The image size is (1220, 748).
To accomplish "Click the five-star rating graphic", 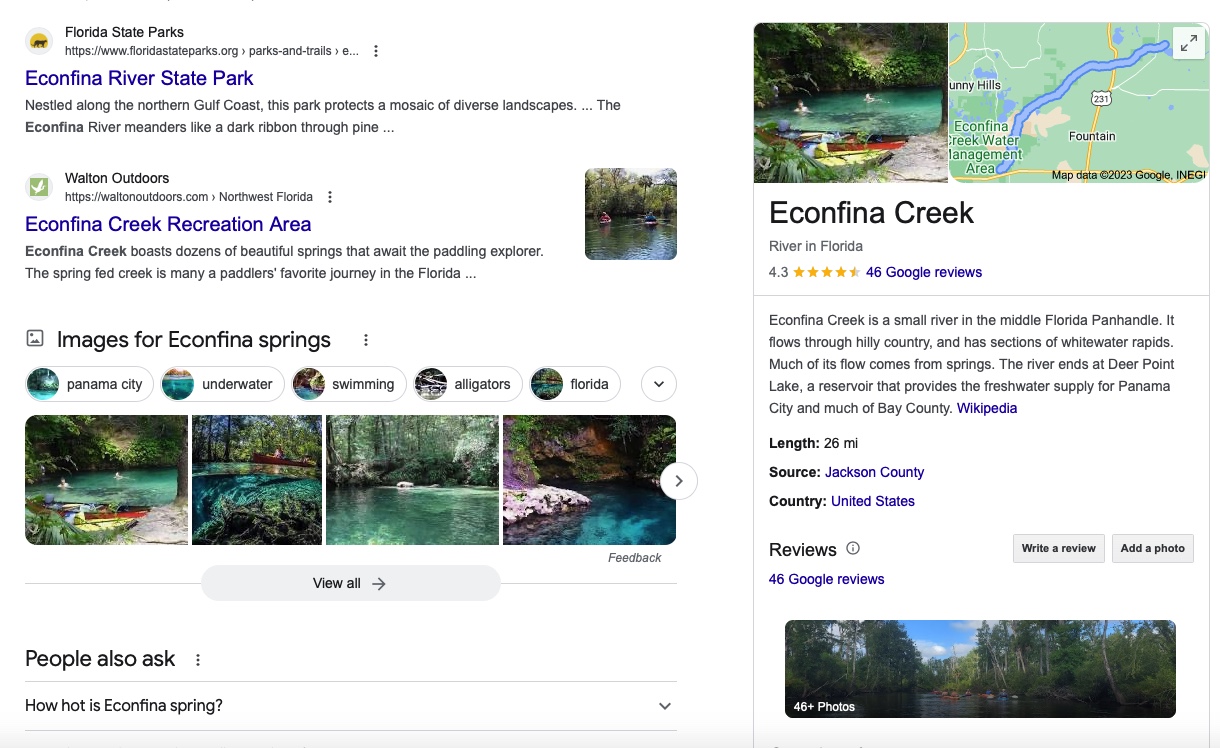I will 827,272.
